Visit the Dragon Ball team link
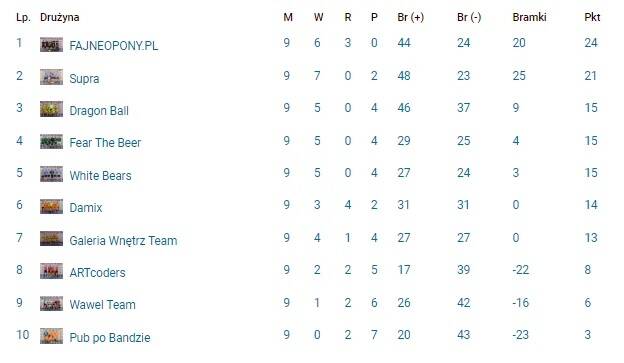This screenshot has height=363, width=624. (99, 111)
